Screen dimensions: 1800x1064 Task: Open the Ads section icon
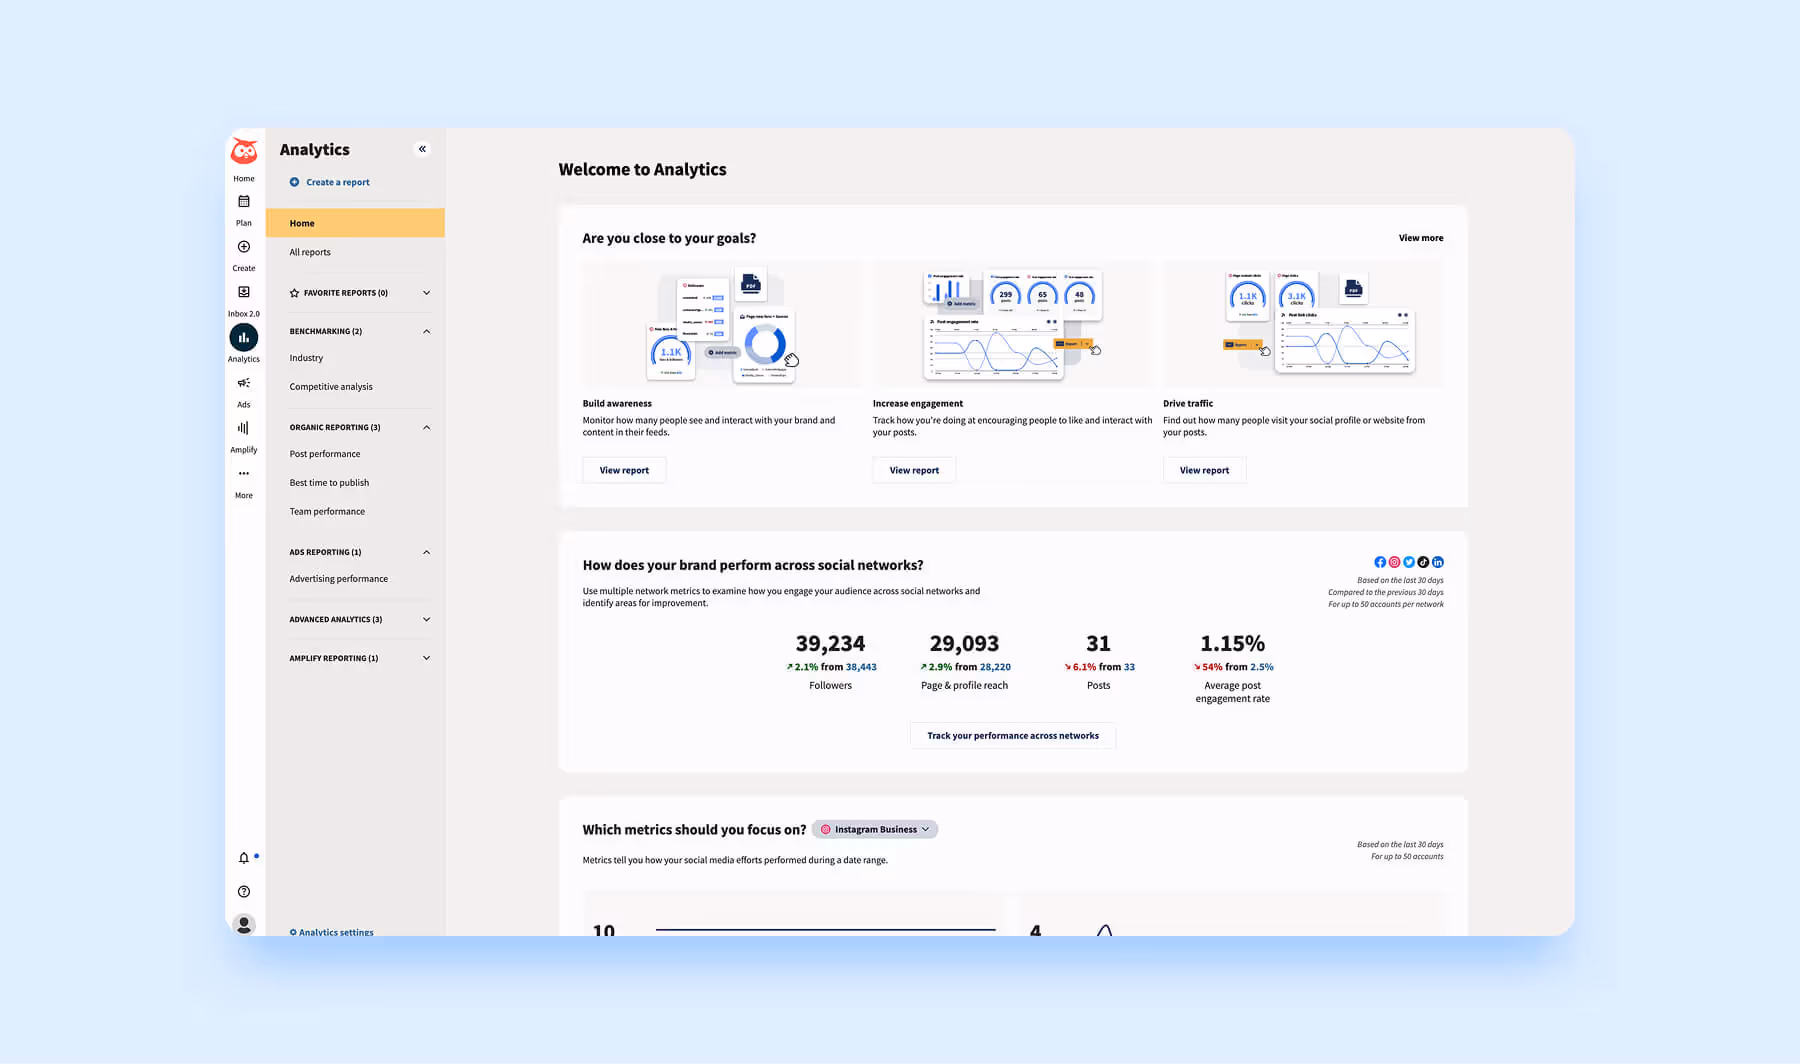coord(243,383)
